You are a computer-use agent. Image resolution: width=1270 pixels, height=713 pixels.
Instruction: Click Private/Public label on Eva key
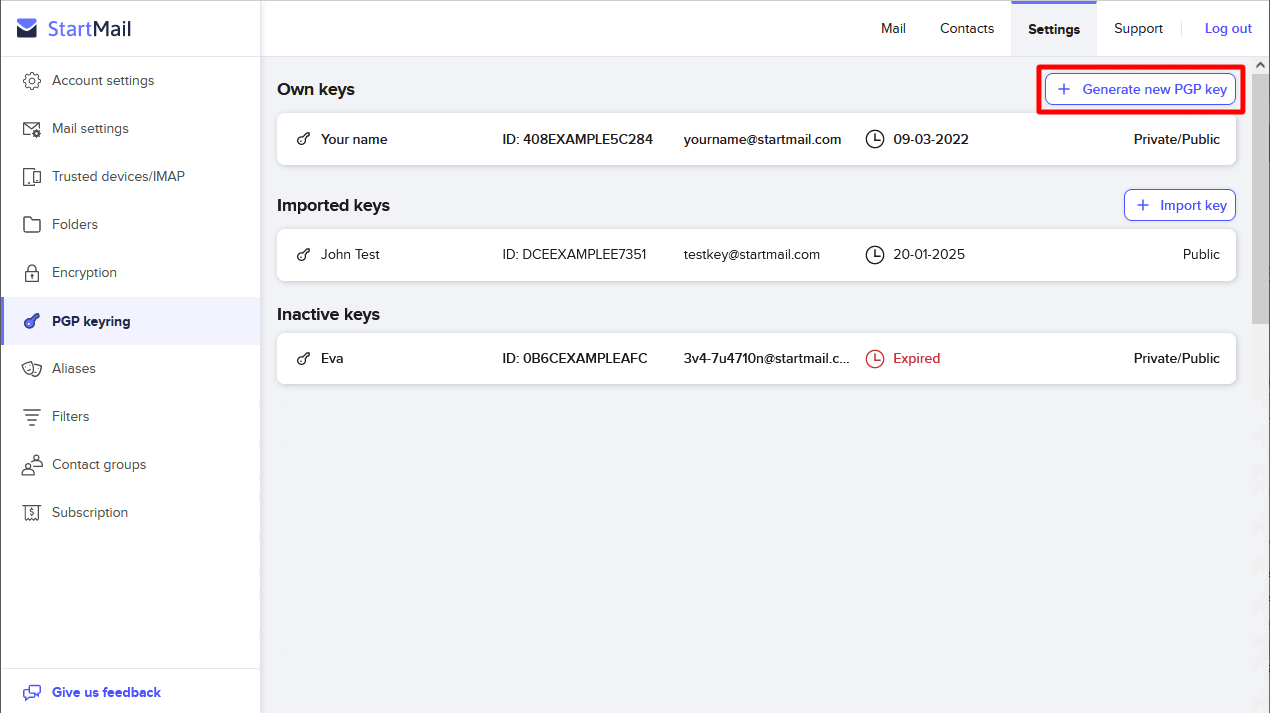1177,358
